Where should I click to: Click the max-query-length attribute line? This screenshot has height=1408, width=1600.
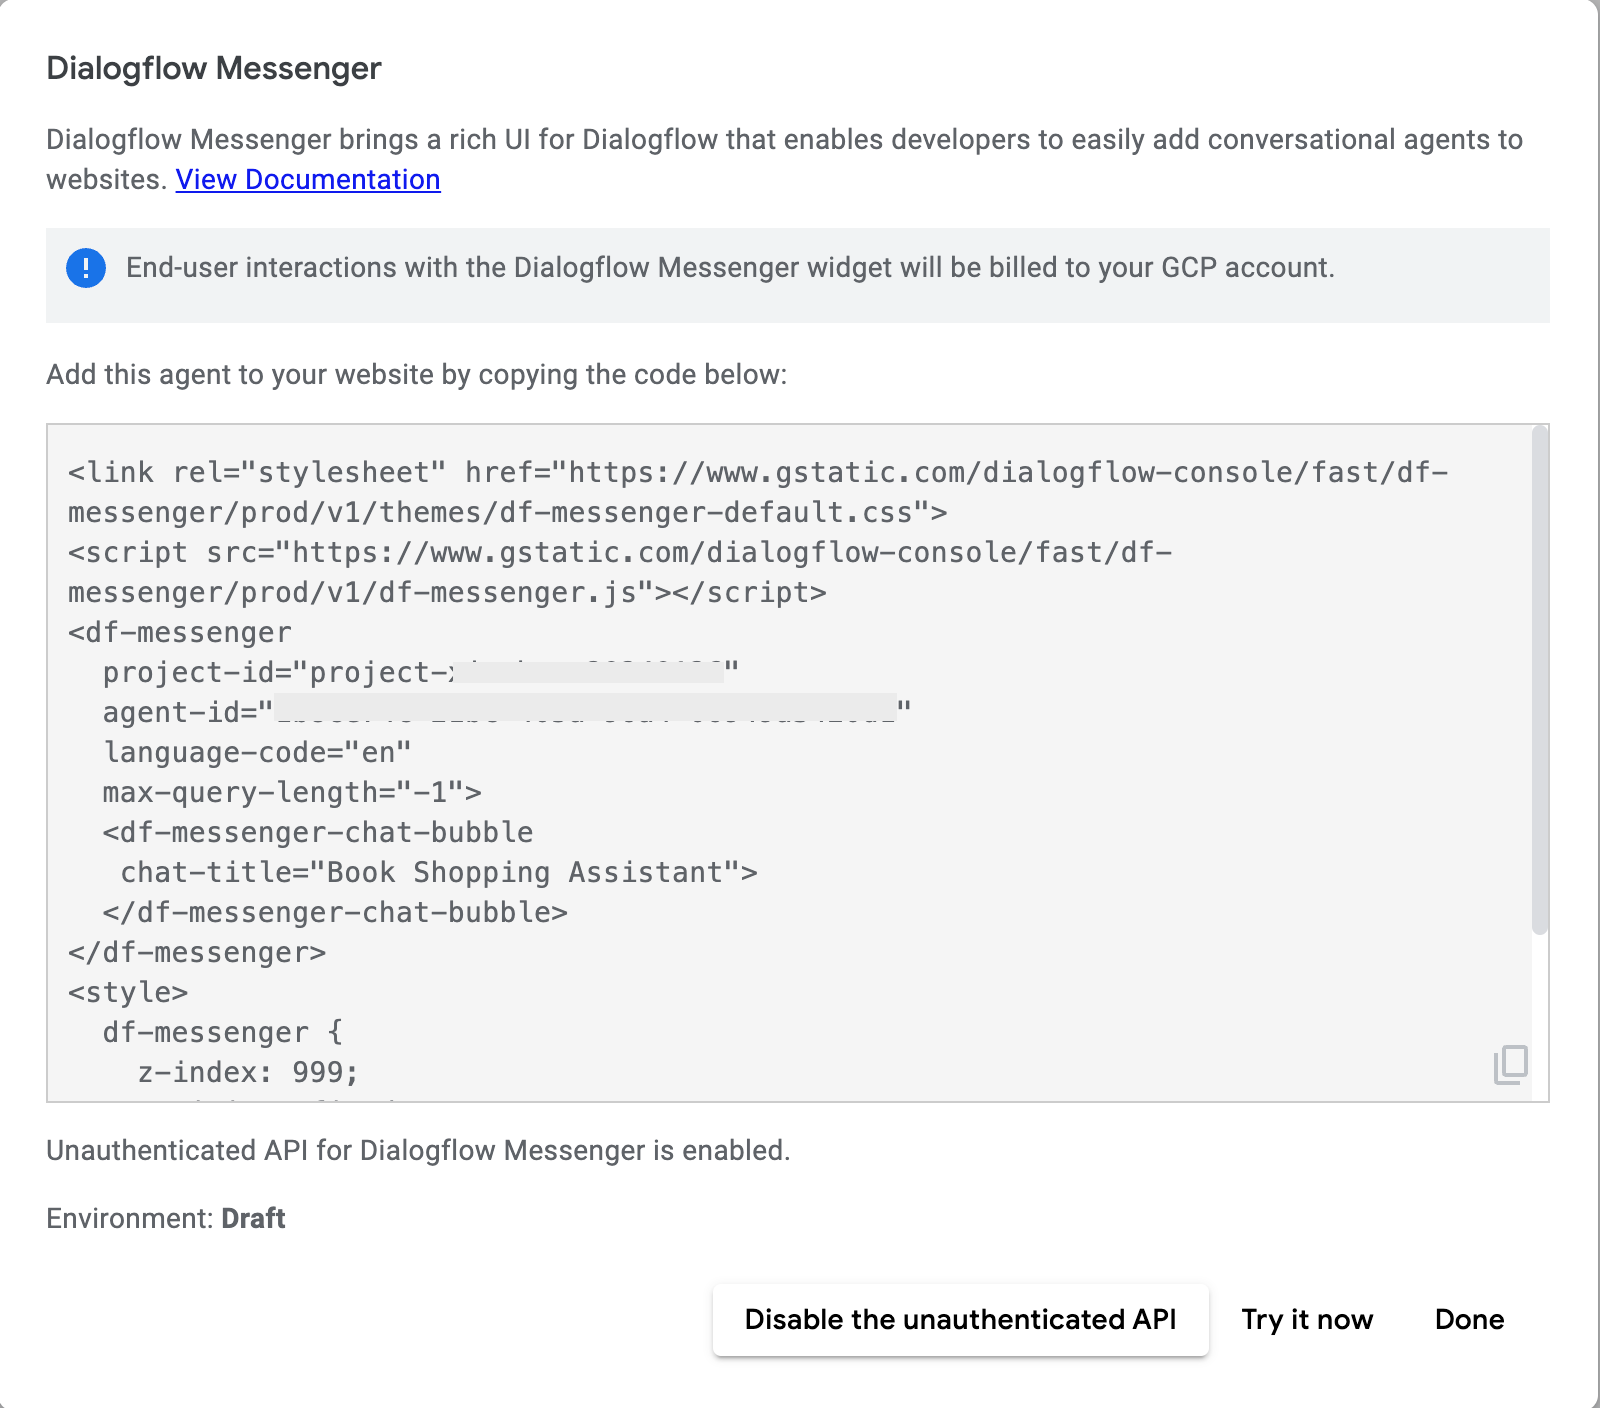point(292,793)
